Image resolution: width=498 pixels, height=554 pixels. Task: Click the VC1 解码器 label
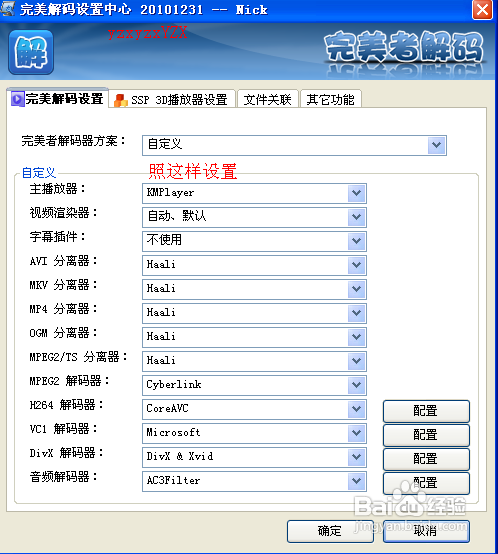pos(63,429)
